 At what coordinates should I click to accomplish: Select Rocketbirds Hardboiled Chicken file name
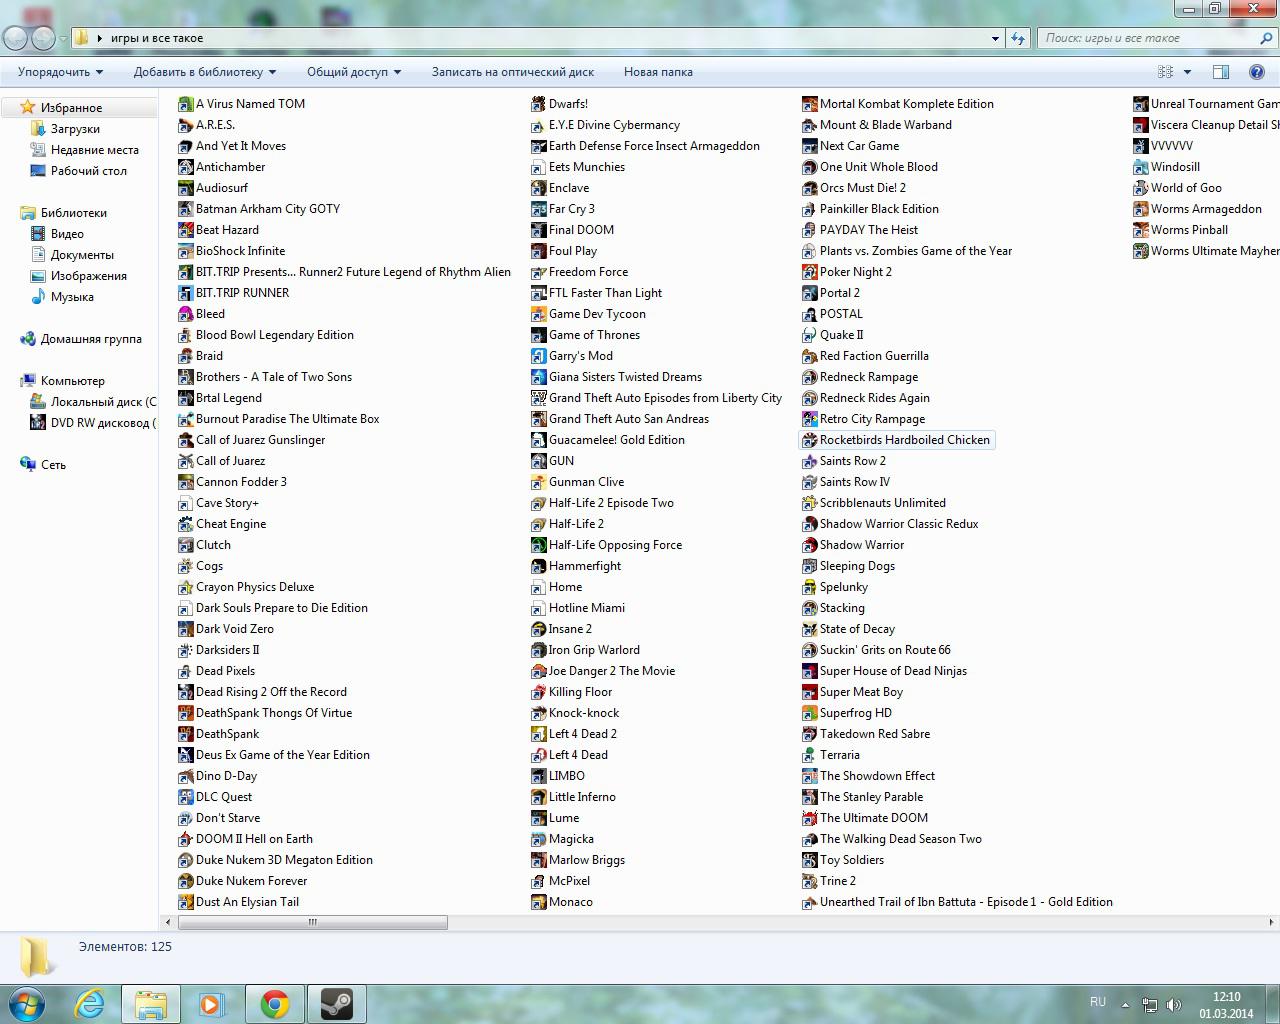point(905,440)
